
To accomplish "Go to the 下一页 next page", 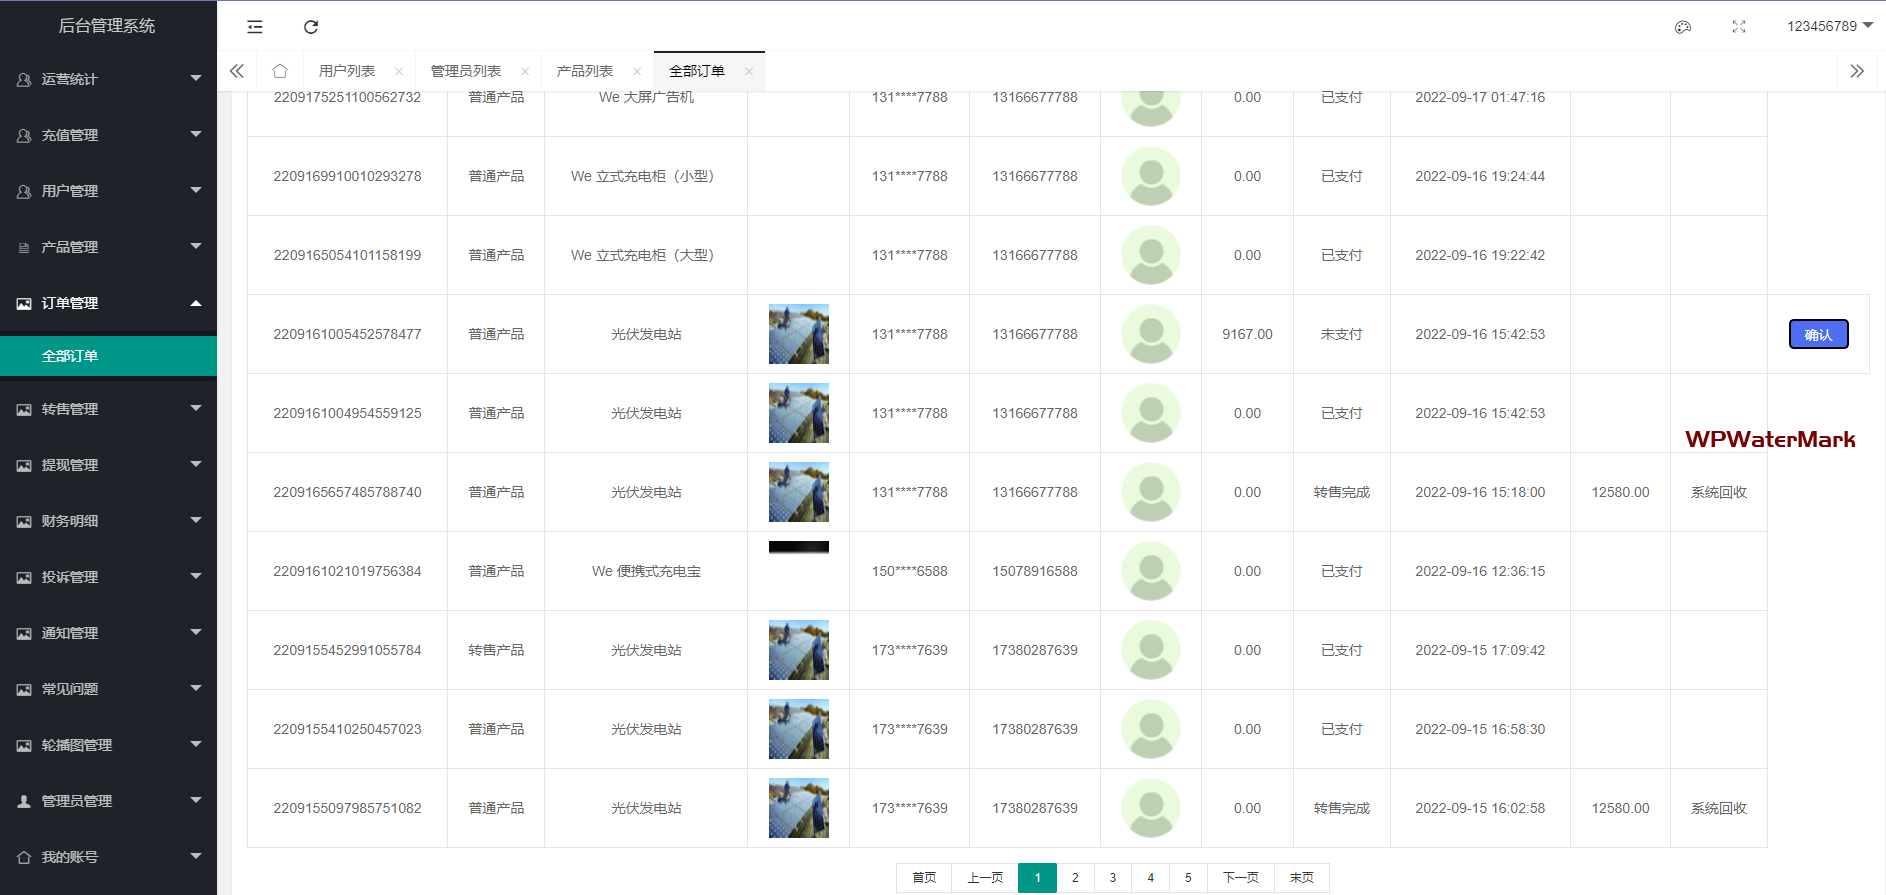I will point(1240,878).
